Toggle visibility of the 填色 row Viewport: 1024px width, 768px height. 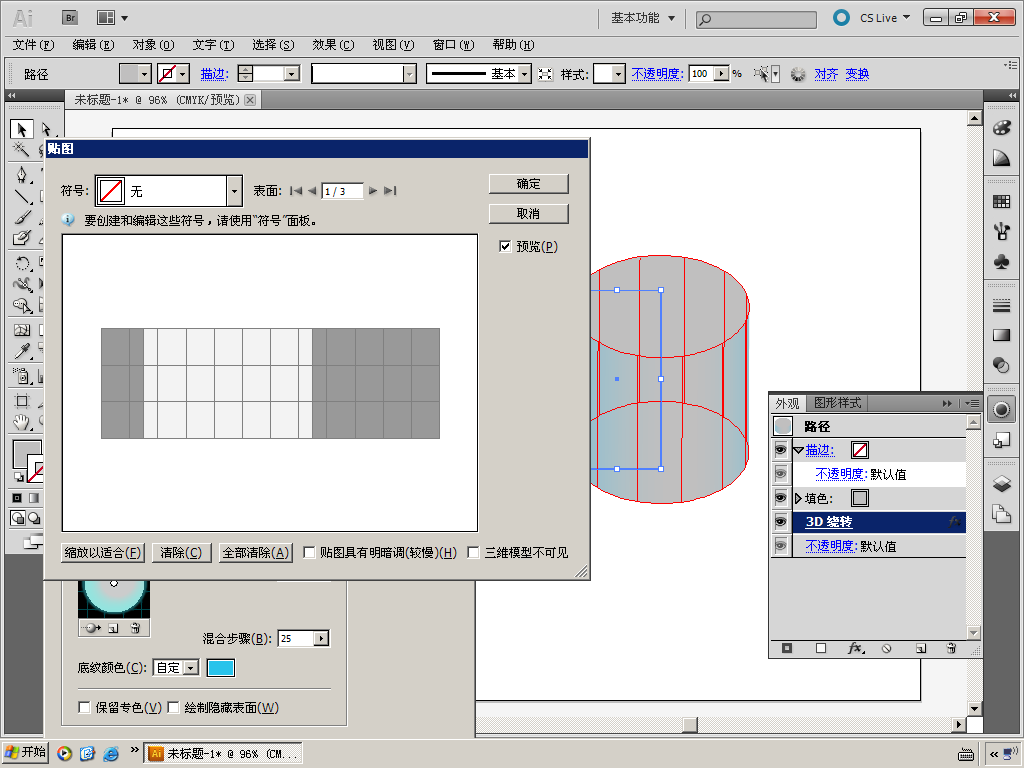(780, 498)
